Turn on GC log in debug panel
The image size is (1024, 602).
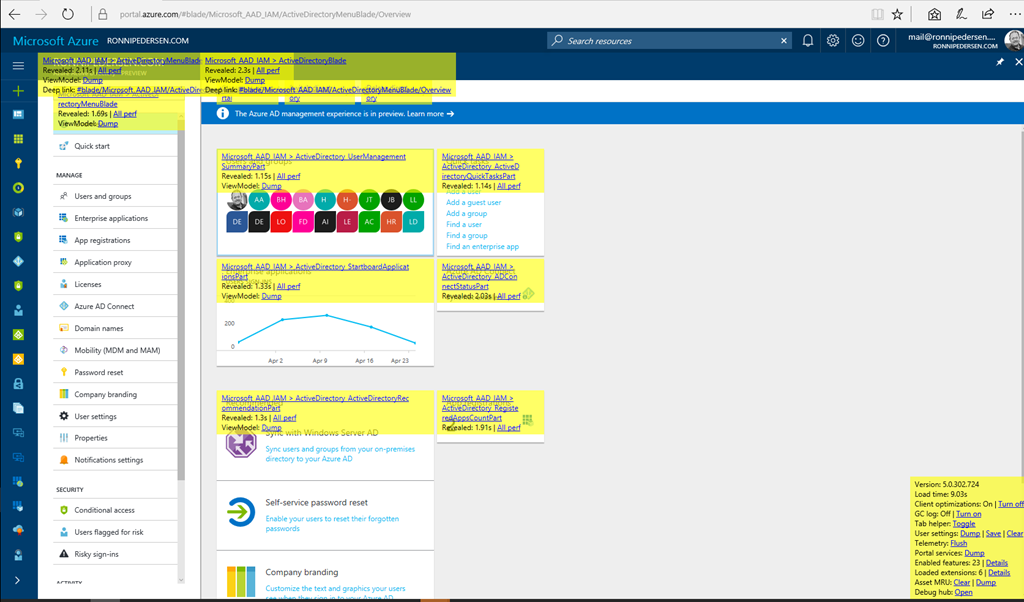tap(968, 514)
